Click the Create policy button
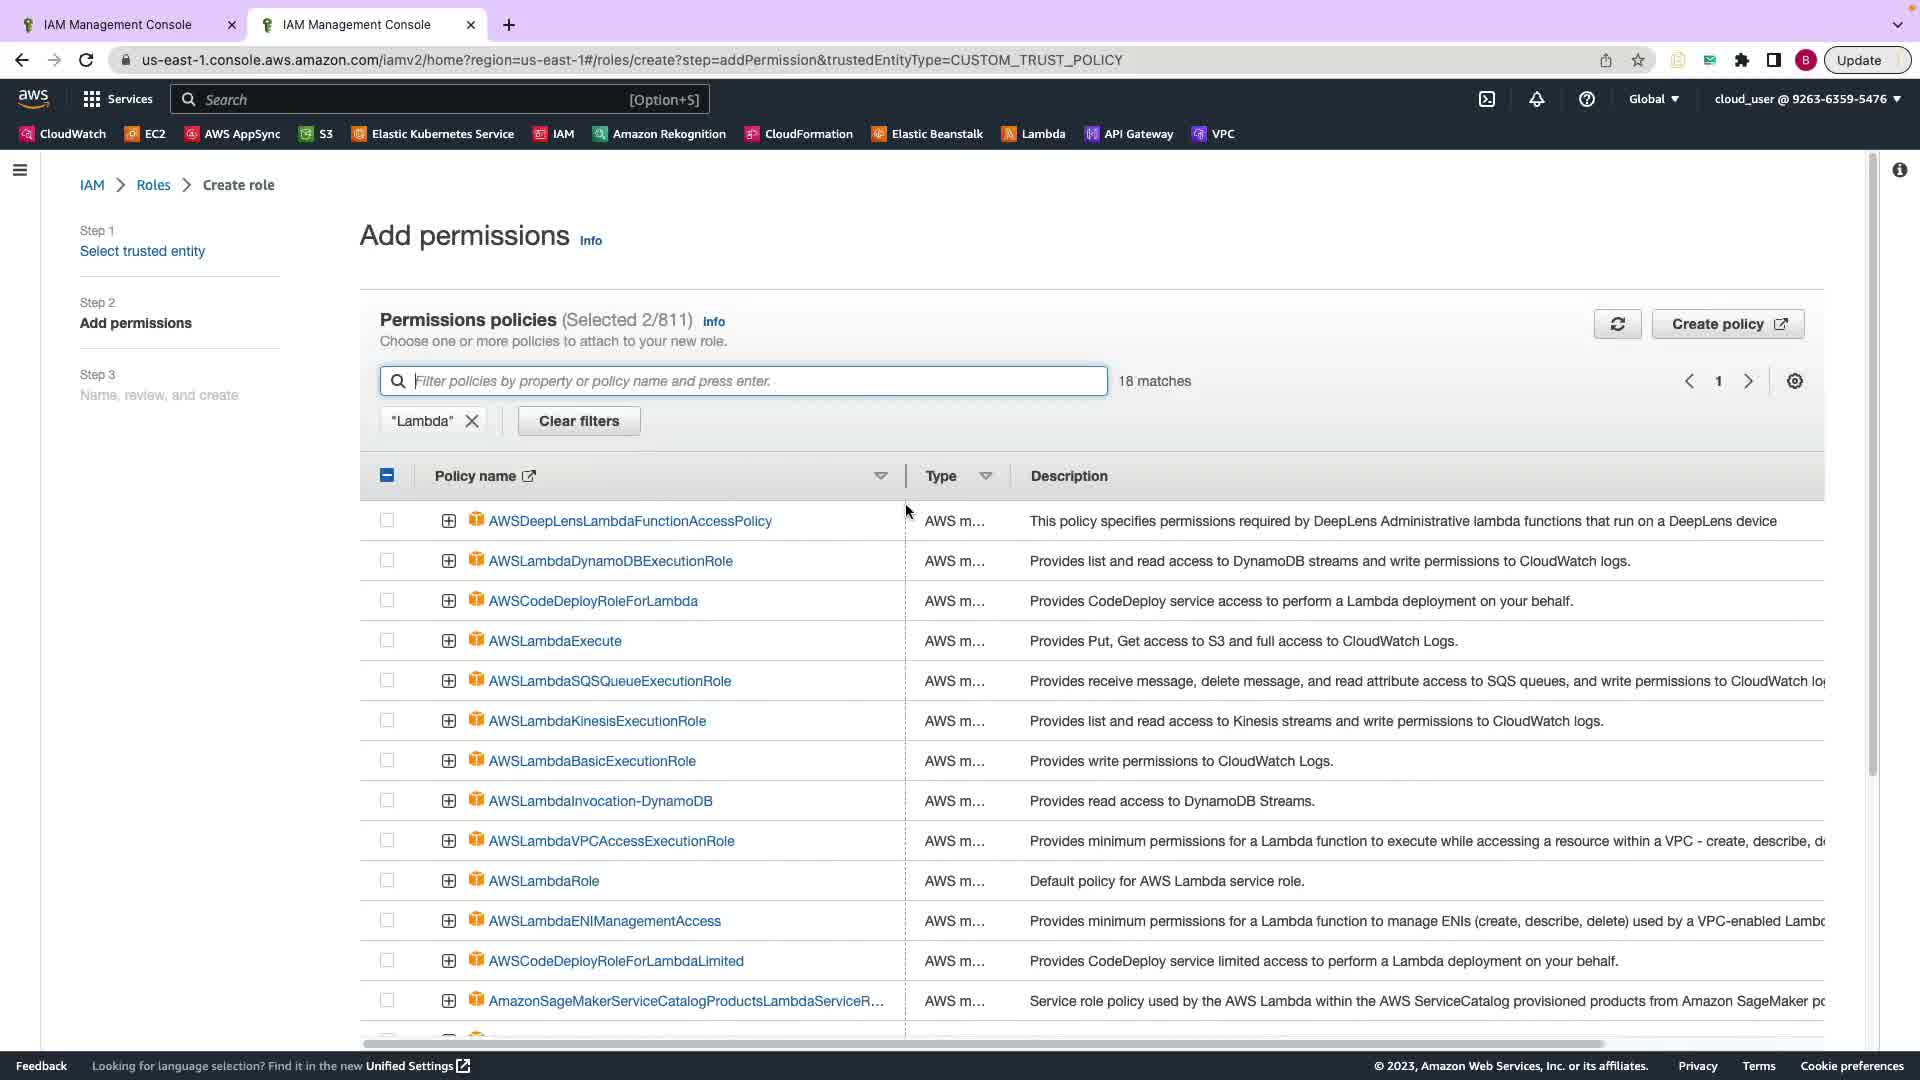Screen dimensions: 1920x1080 coord(1728,324)
